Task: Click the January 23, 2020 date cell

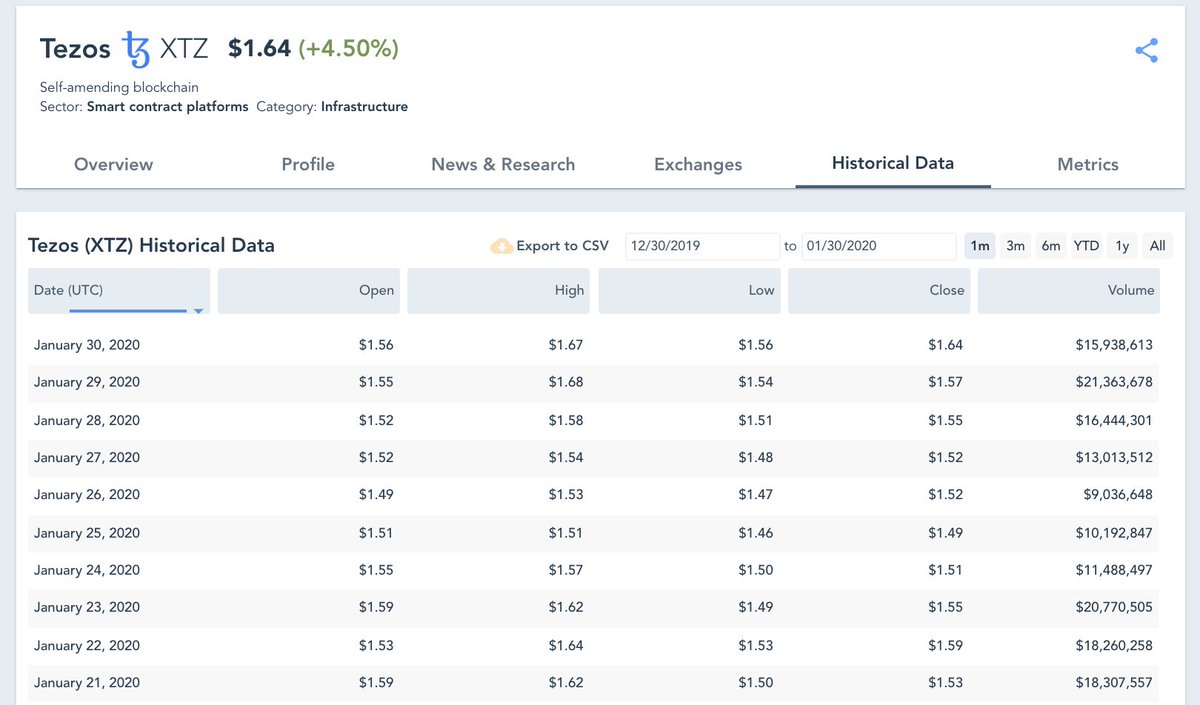Action: pos(87,607)
